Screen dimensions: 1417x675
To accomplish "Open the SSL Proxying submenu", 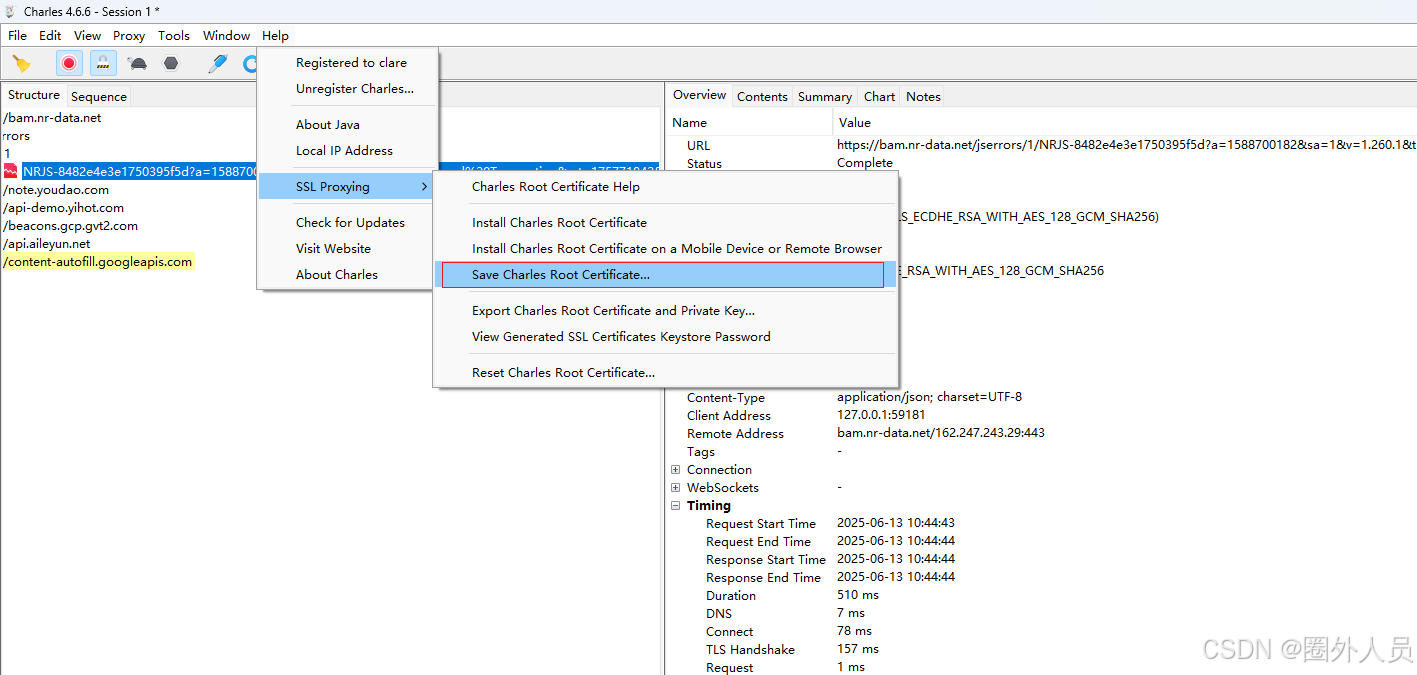I will [348, 186].
